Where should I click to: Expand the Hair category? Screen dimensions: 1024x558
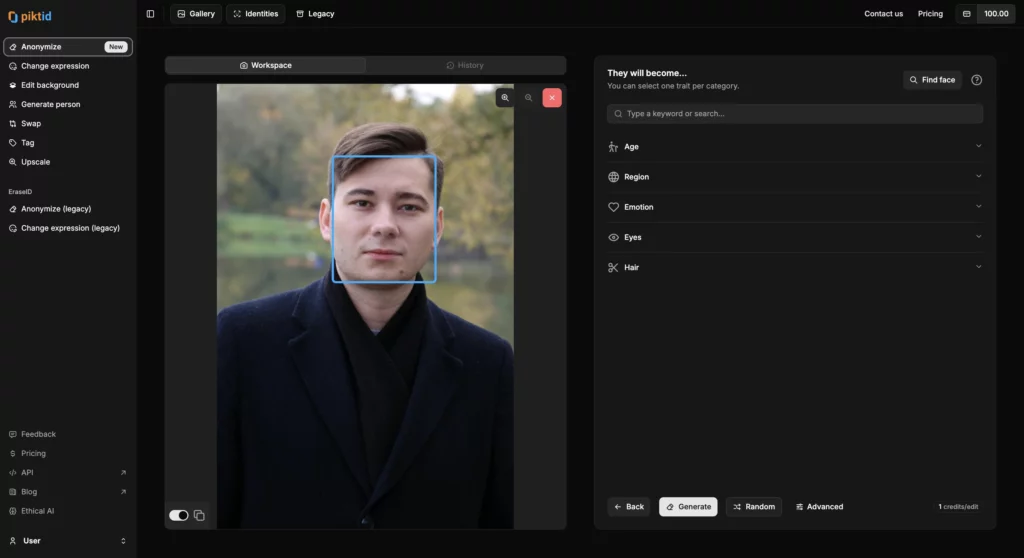point(795,267)
